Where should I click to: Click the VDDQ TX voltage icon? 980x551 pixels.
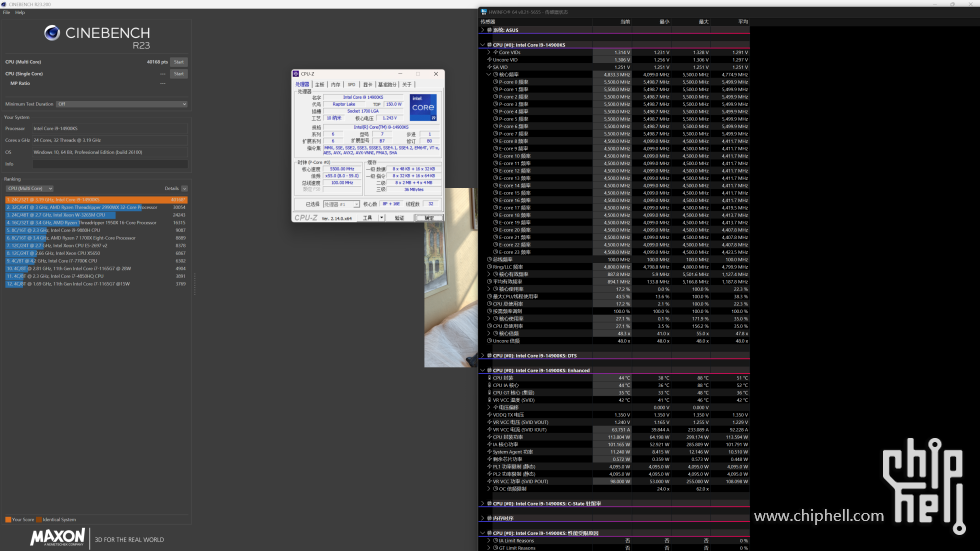489,415
